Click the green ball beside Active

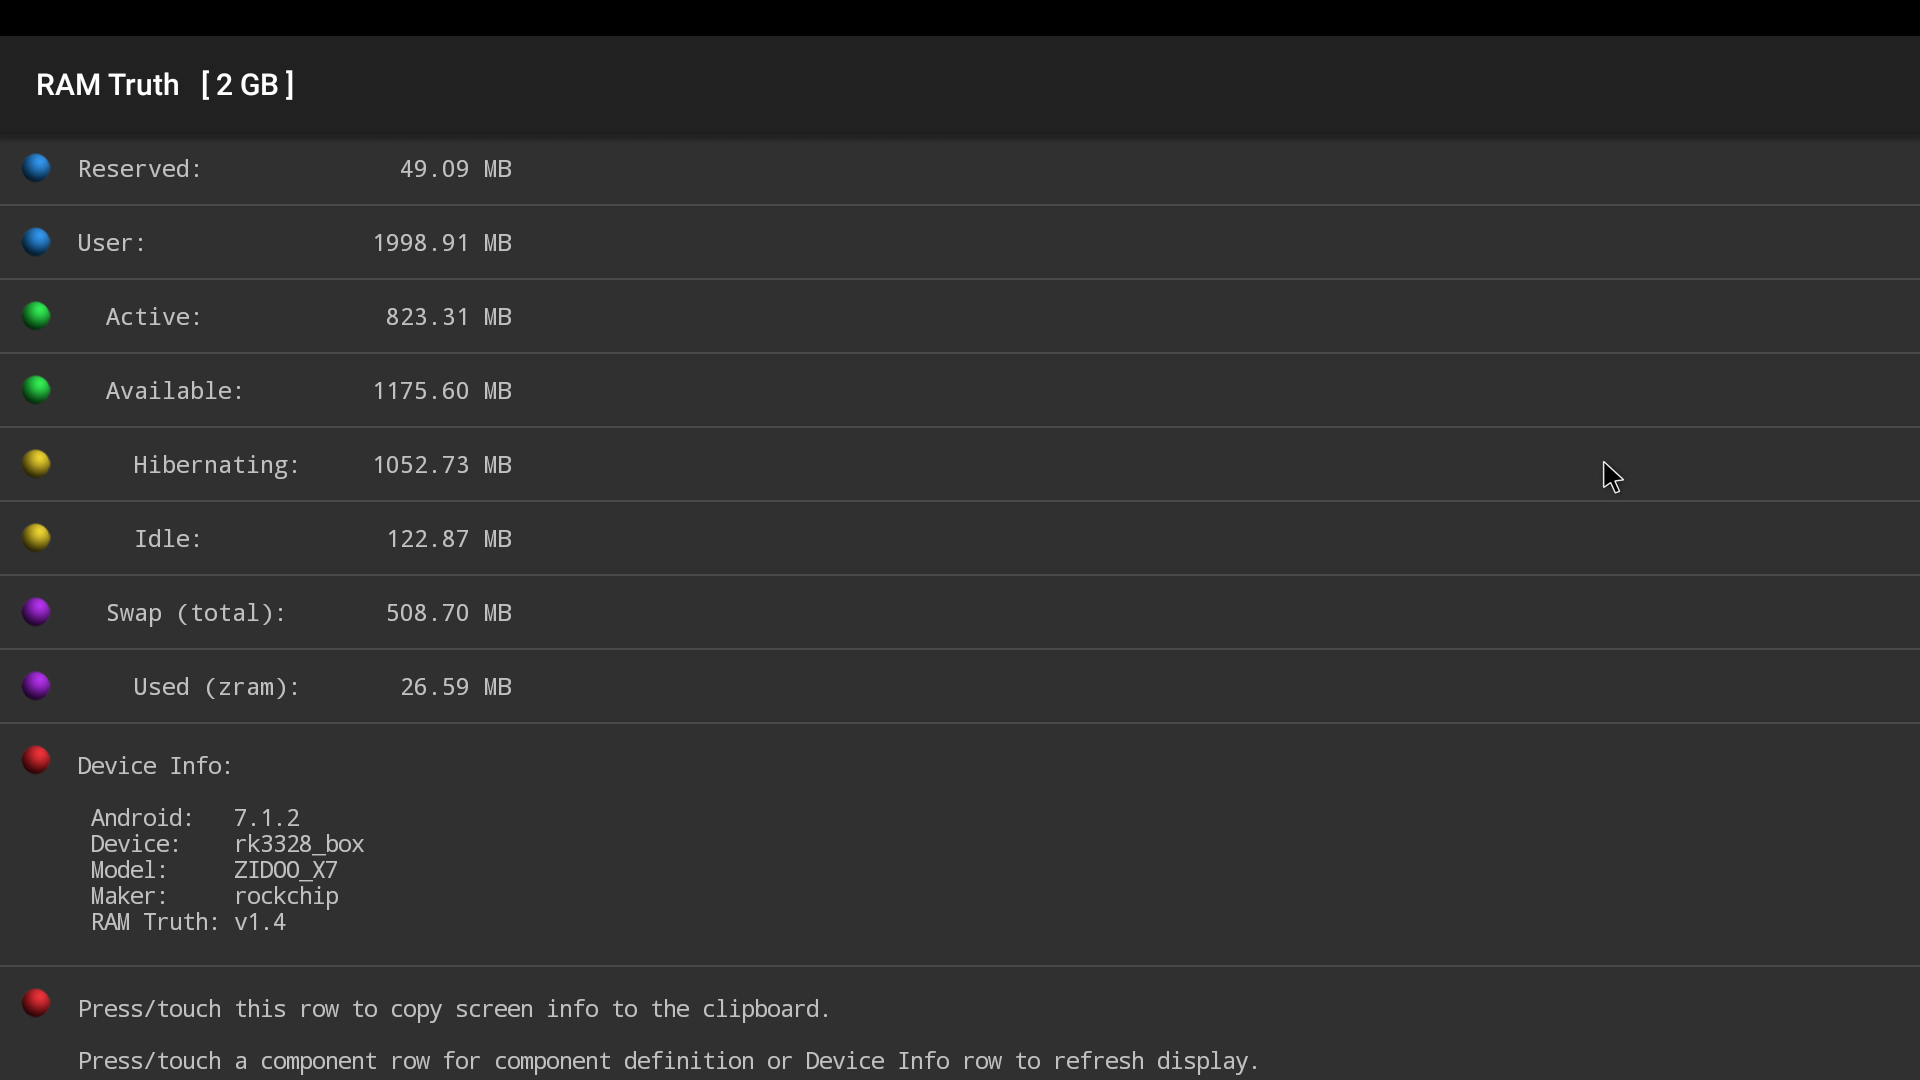click(37, 316)
